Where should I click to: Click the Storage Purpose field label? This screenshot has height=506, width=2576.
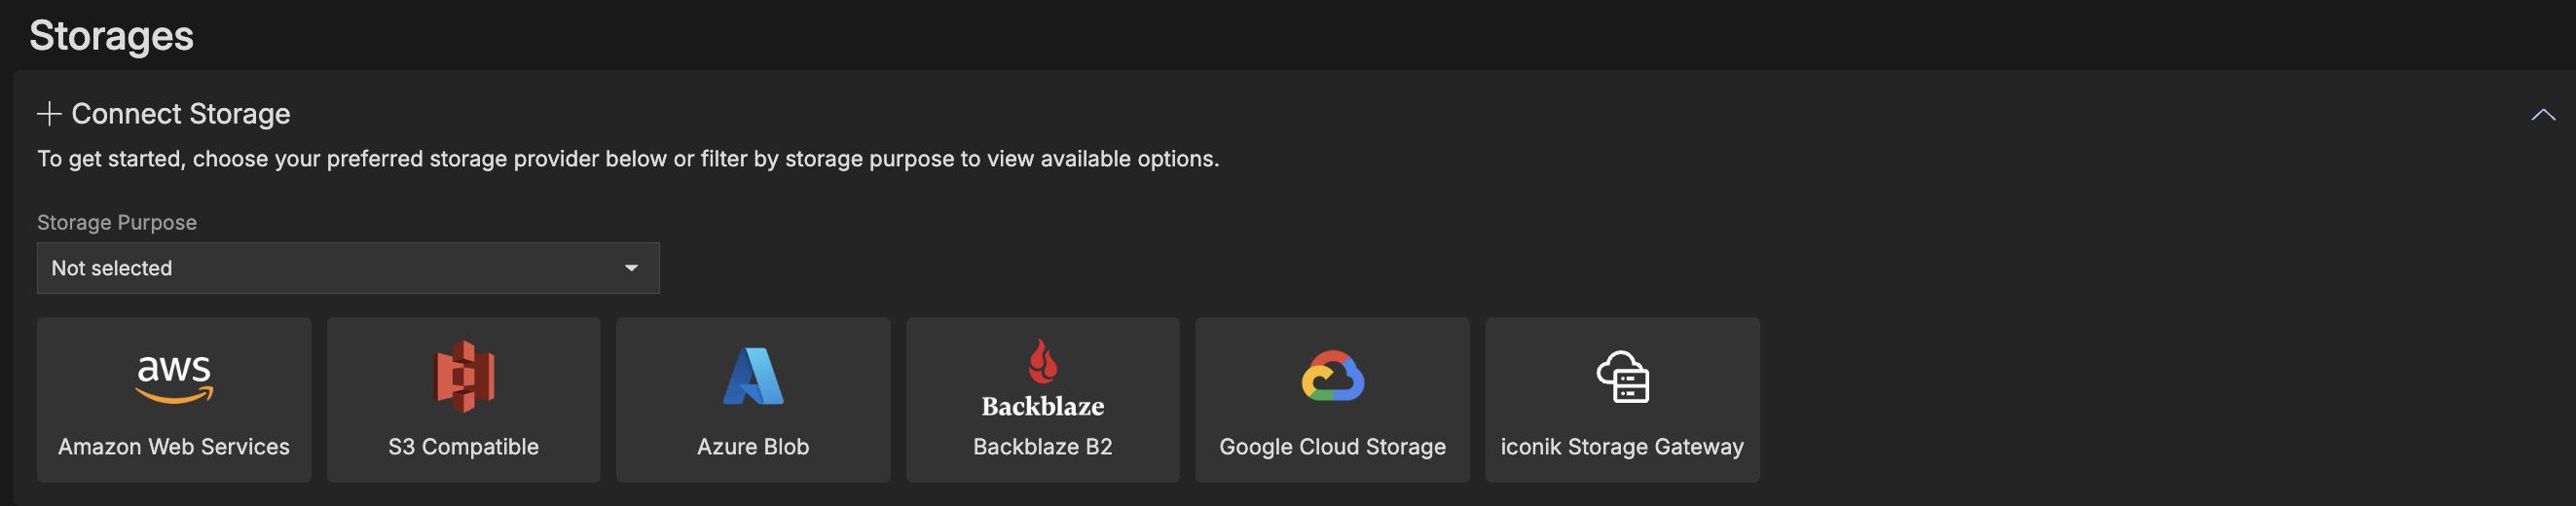click(117, 222)
